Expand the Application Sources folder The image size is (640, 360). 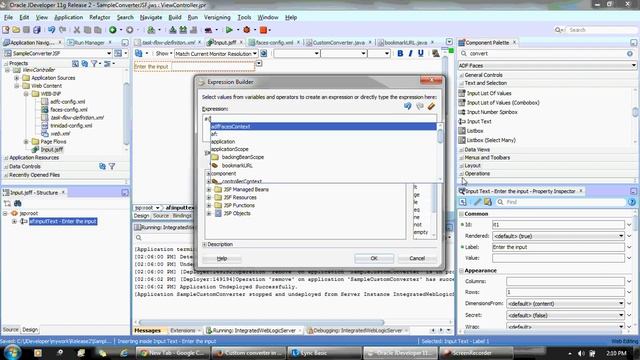click(x=17, y=78)
